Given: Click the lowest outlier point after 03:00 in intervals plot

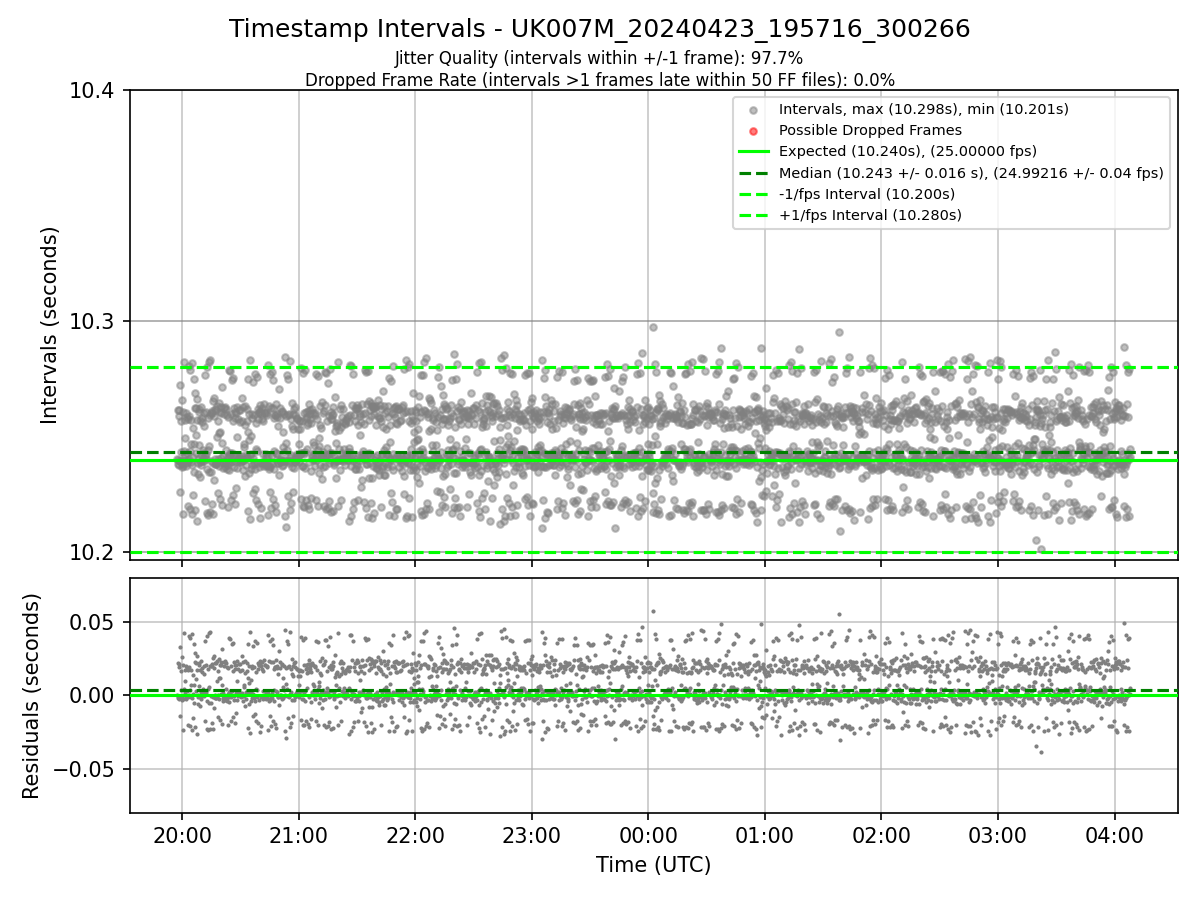Looking at the screenshot, I should [1041, 549].
